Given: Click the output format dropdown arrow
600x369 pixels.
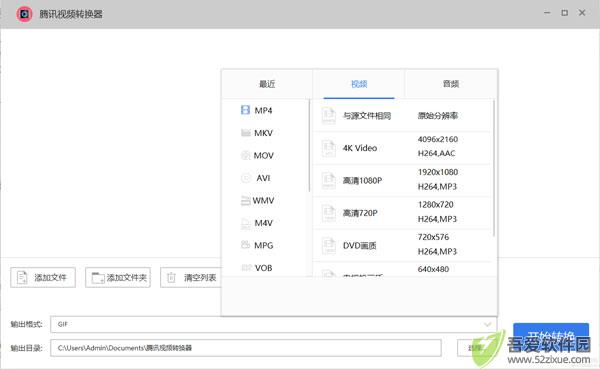Looking at the screenshot, I should click(488, 325).
